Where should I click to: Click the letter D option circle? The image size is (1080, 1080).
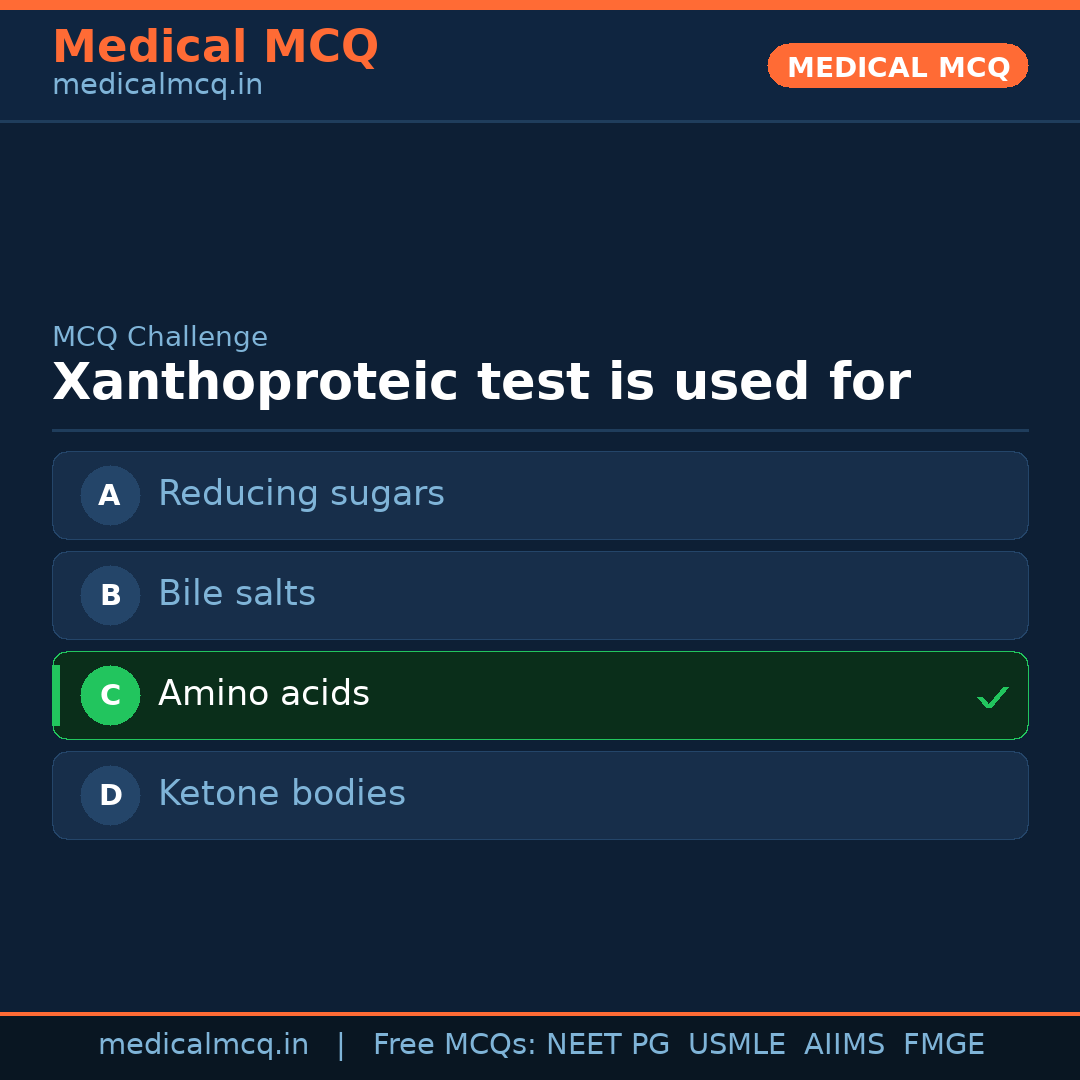point(110,795)
